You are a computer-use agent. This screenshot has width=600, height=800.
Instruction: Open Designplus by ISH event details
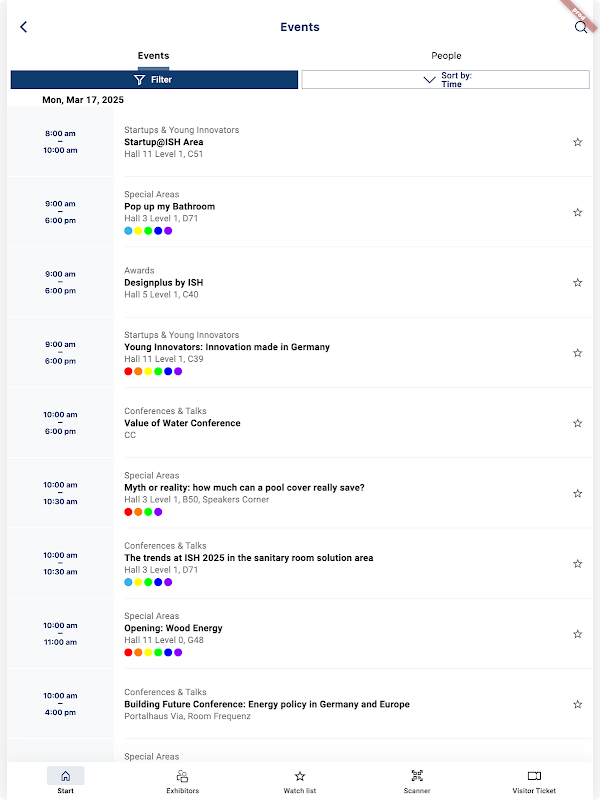tap(162, 283)
